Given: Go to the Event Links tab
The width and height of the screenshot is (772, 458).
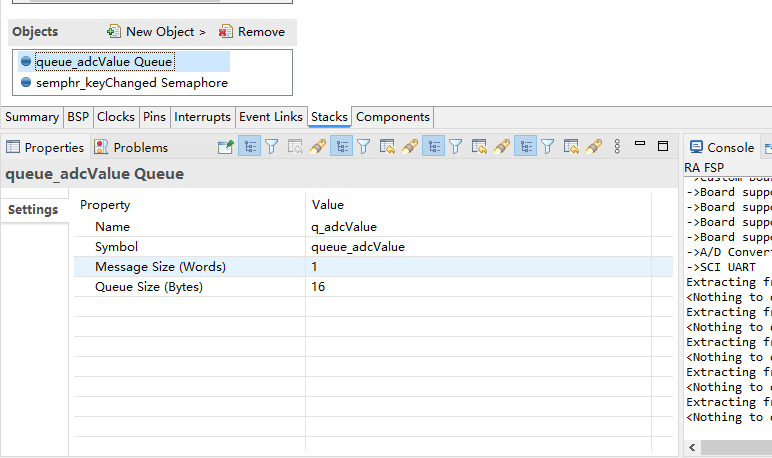Looking at the screenshot, I should pyautogui.click(x=271, y=117).
